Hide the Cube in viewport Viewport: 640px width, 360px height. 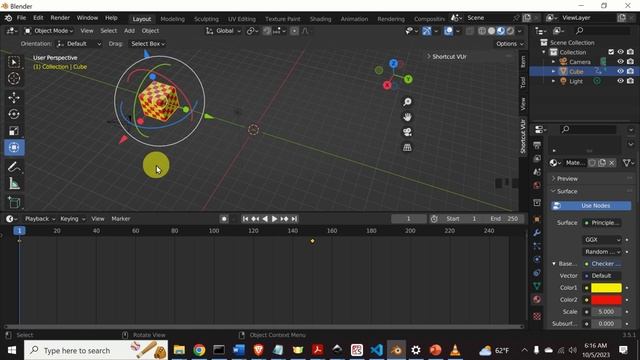coord(620,71)
